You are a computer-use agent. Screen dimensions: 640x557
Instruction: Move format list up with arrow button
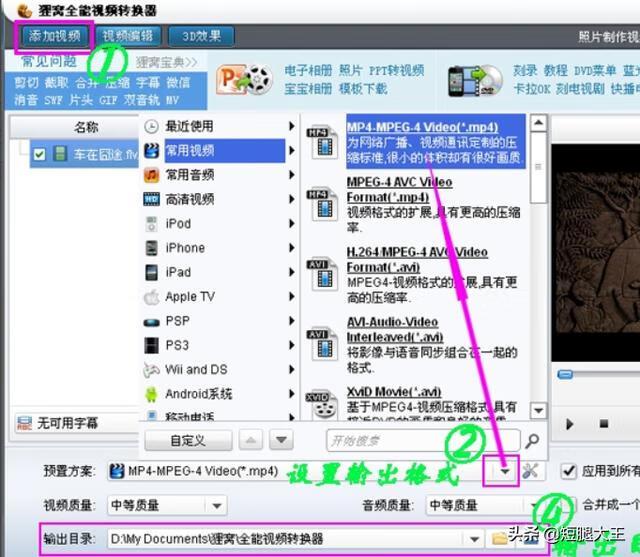pyautogui.click(x=251, y=440)
